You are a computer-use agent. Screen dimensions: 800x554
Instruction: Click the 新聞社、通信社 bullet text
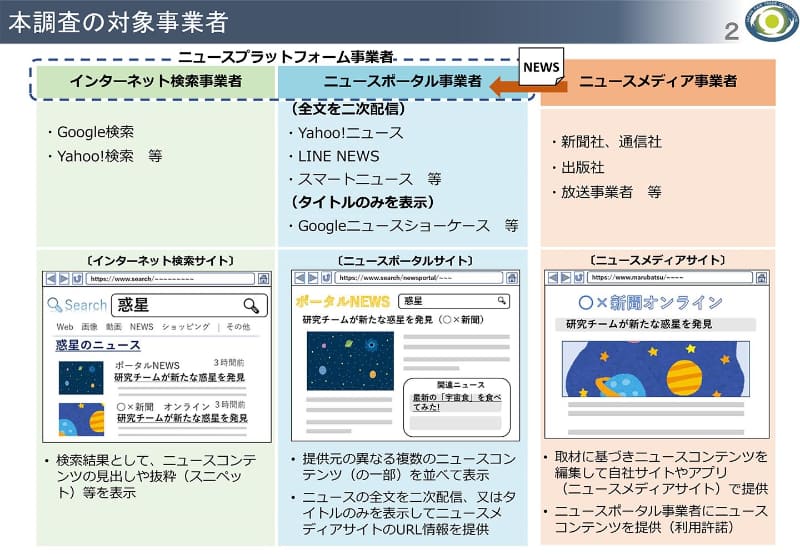point(611,142)
